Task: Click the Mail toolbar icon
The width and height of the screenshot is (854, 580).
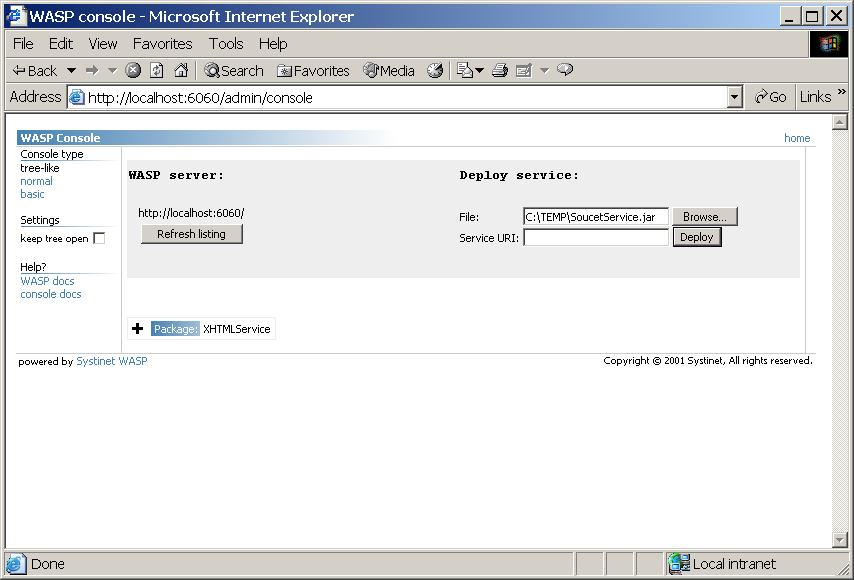Action: (x=465, y=70)
